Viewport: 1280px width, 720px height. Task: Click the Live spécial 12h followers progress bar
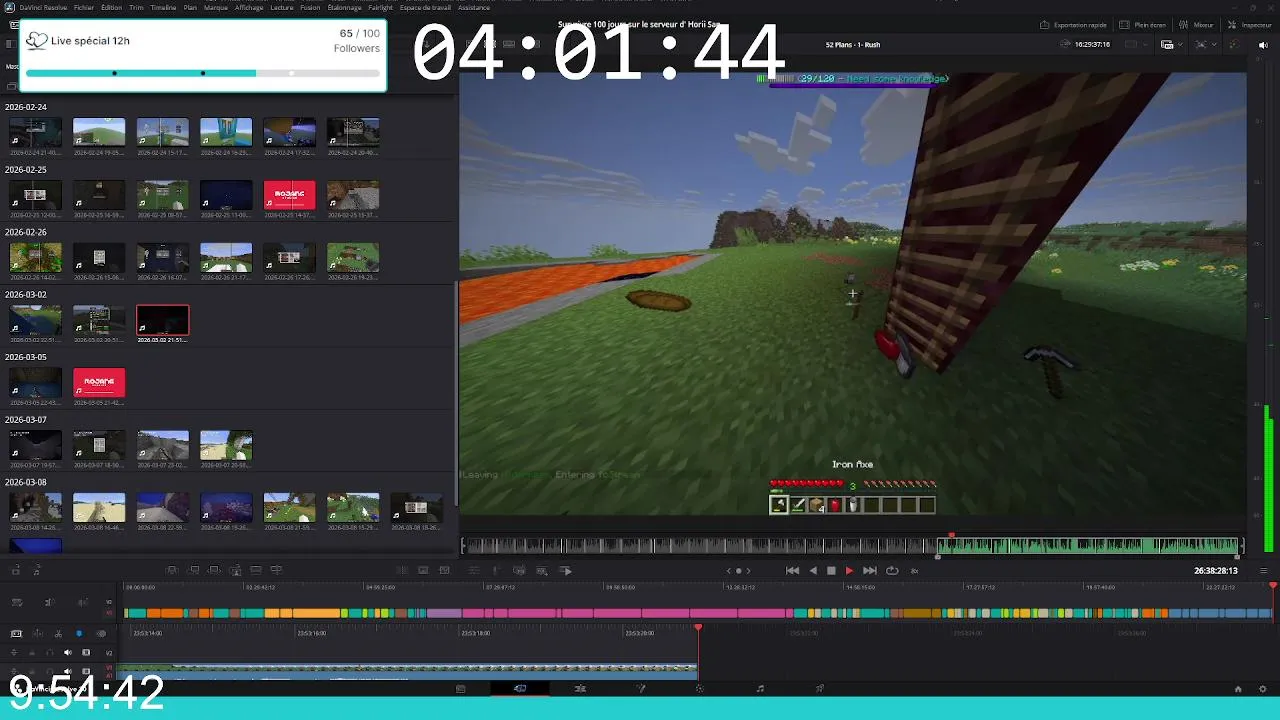tap(203, 73)
